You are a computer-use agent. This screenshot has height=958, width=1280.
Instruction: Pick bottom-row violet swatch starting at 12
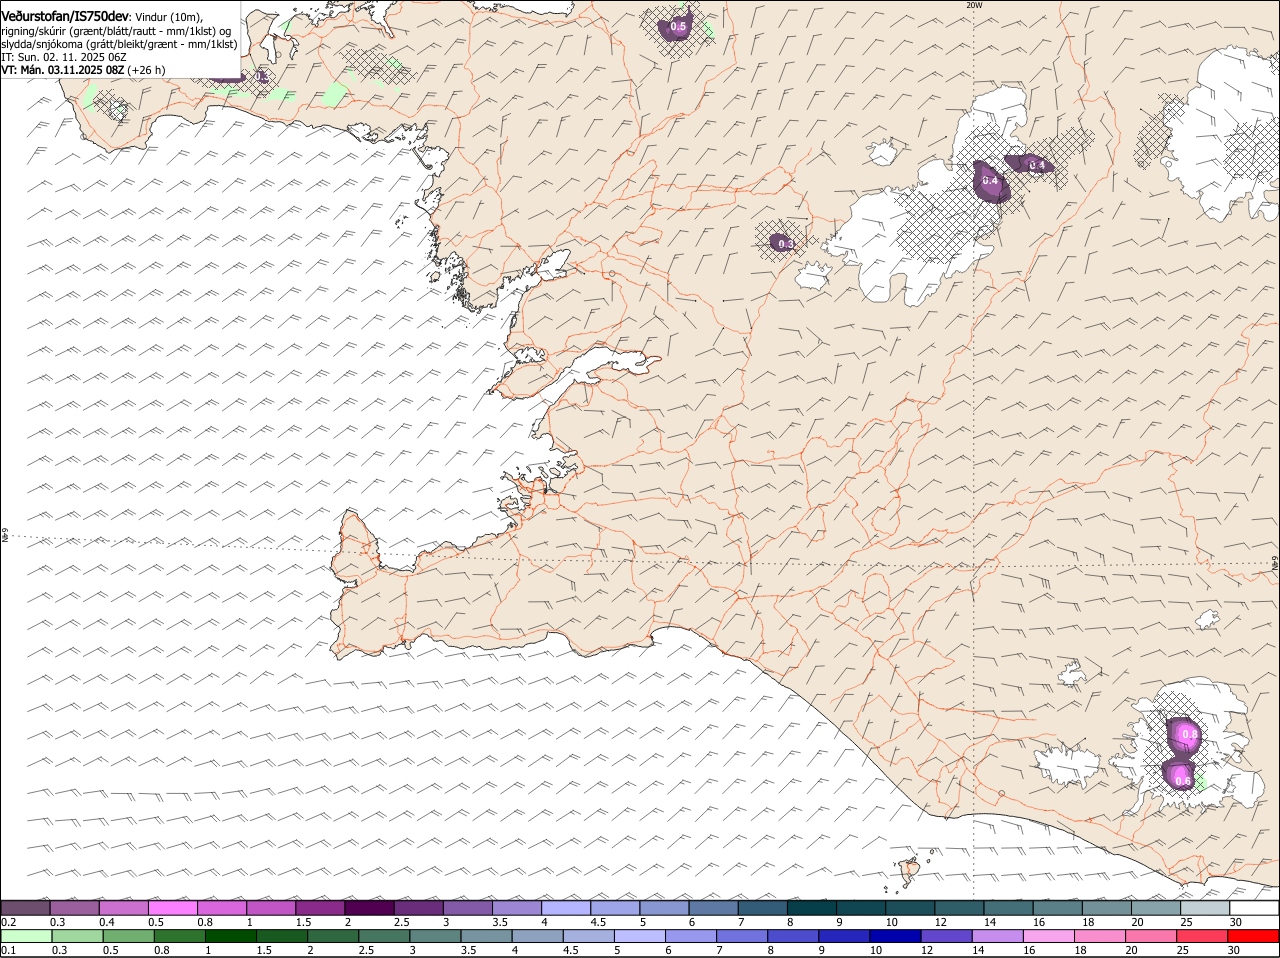946,936
